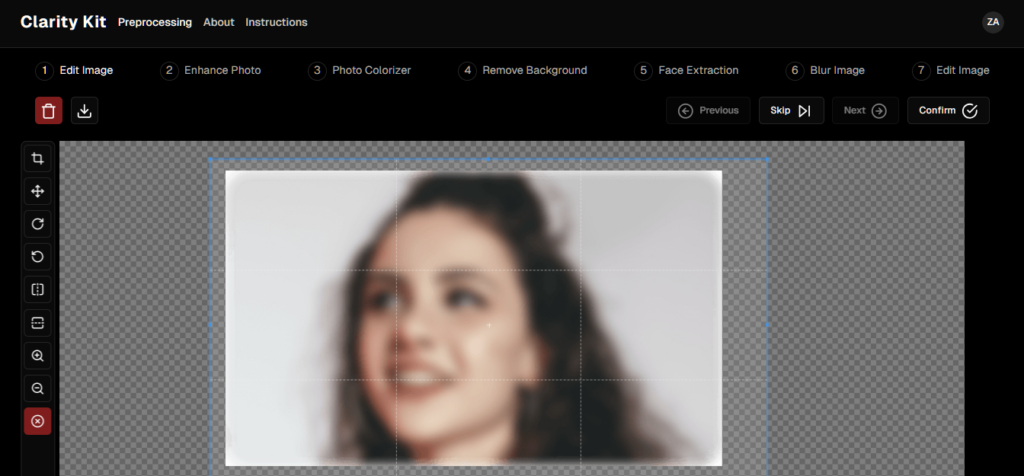
Task: Open the ZA user avatar menu
Action: [992, 22]
